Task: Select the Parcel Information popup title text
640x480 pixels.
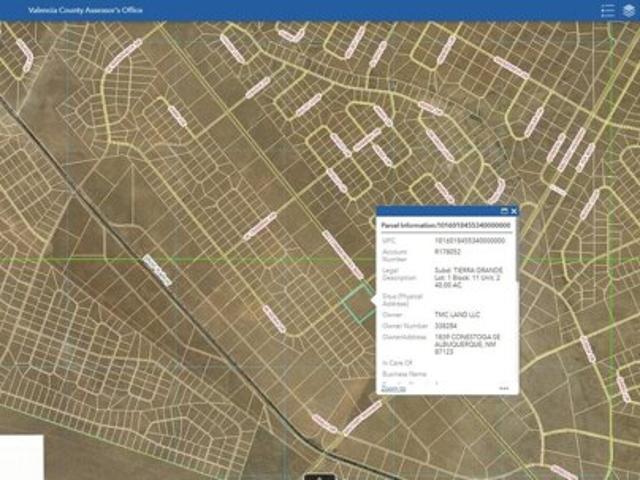Action: (440, 226)
